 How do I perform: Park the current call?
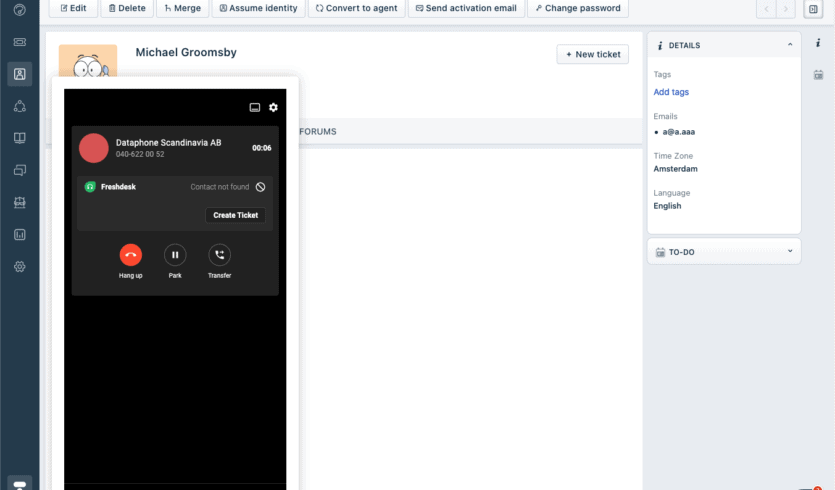[x=175, y=255]
